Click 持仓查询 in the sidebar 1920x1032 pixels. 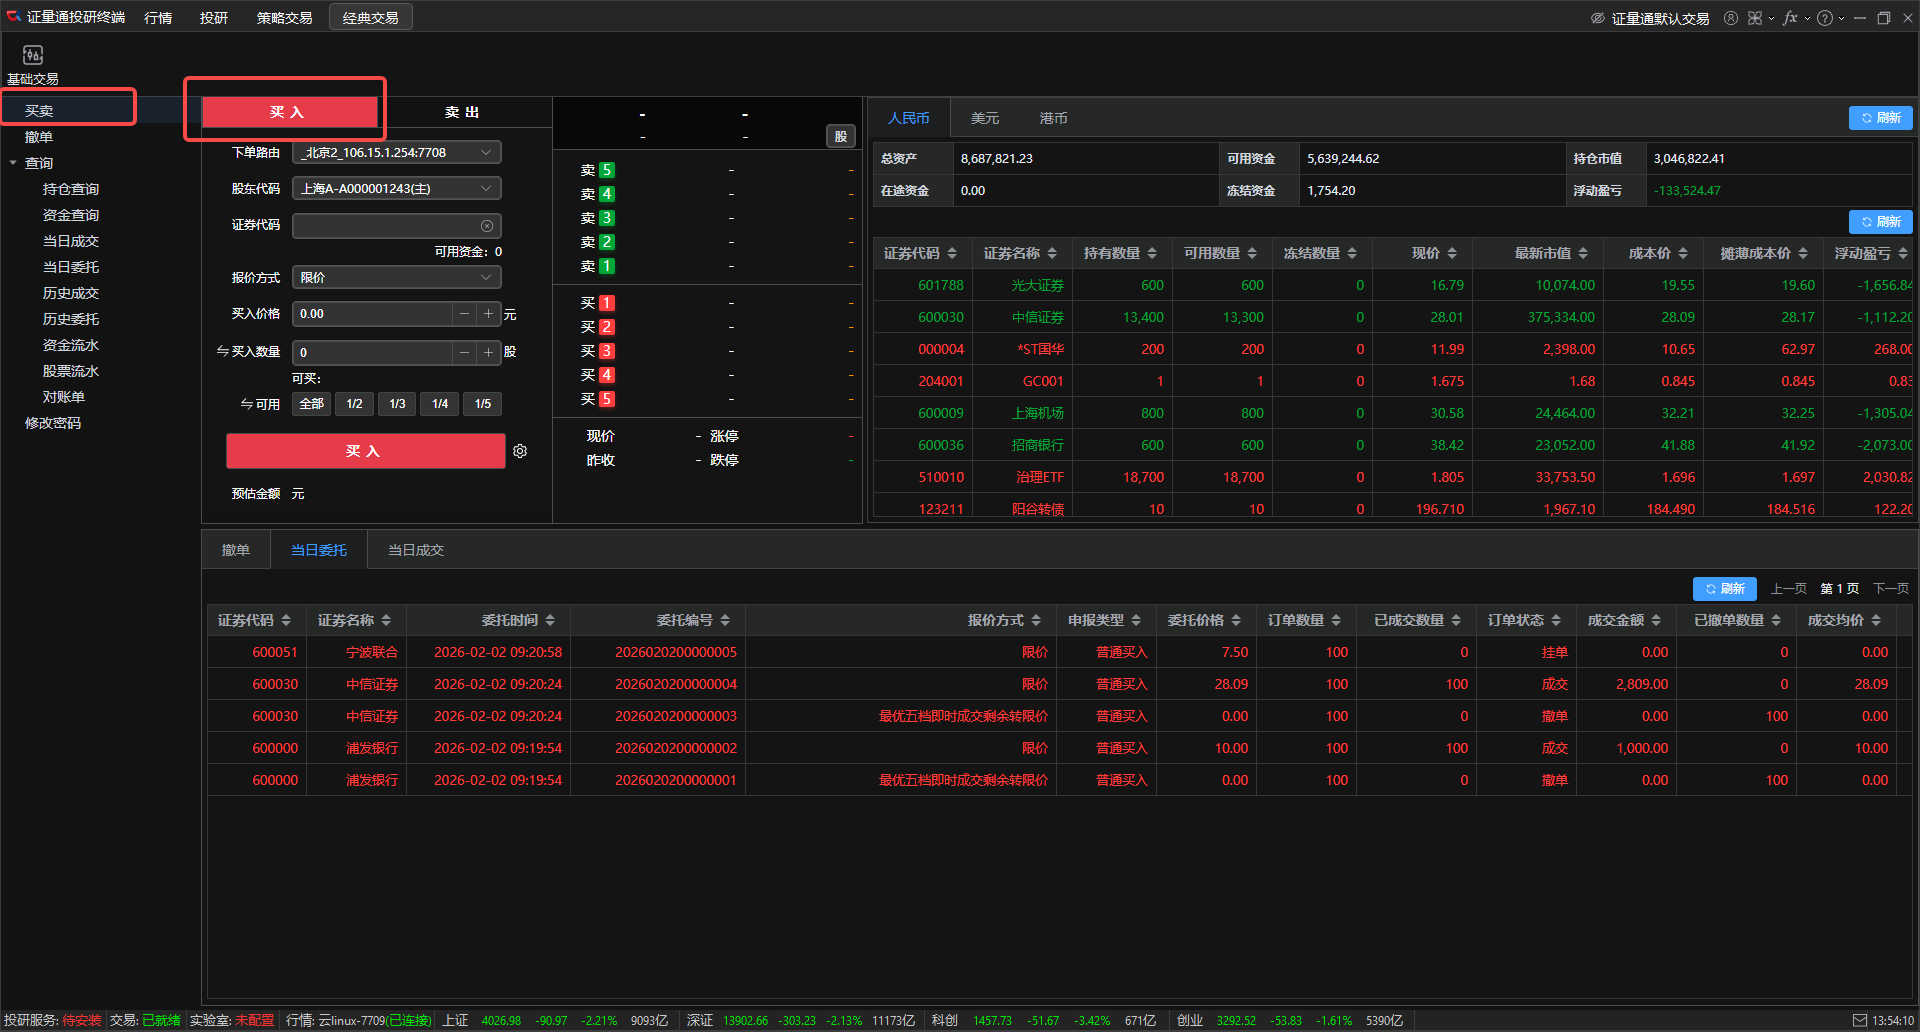(71, 189)
